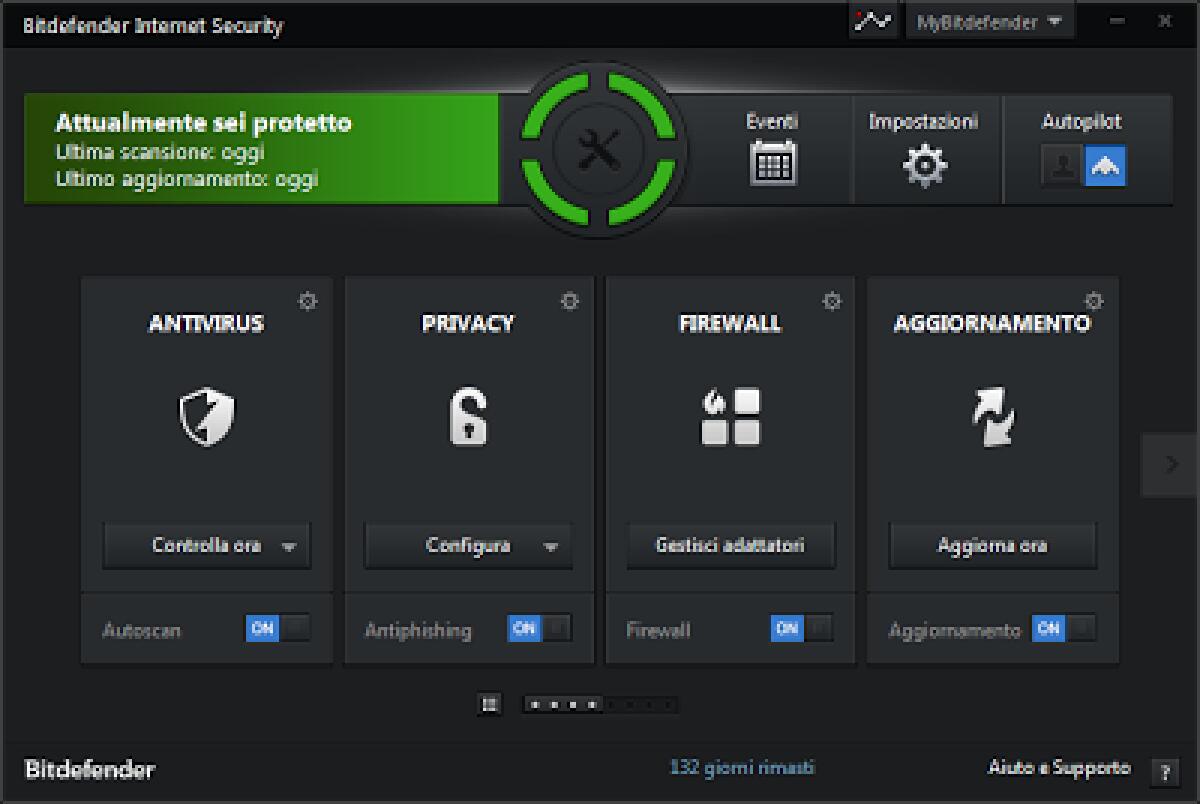Screen dimensions: 1200x804
Task: Click the Aggiornamento update arrows icon
Action: (x=991, y=415)
